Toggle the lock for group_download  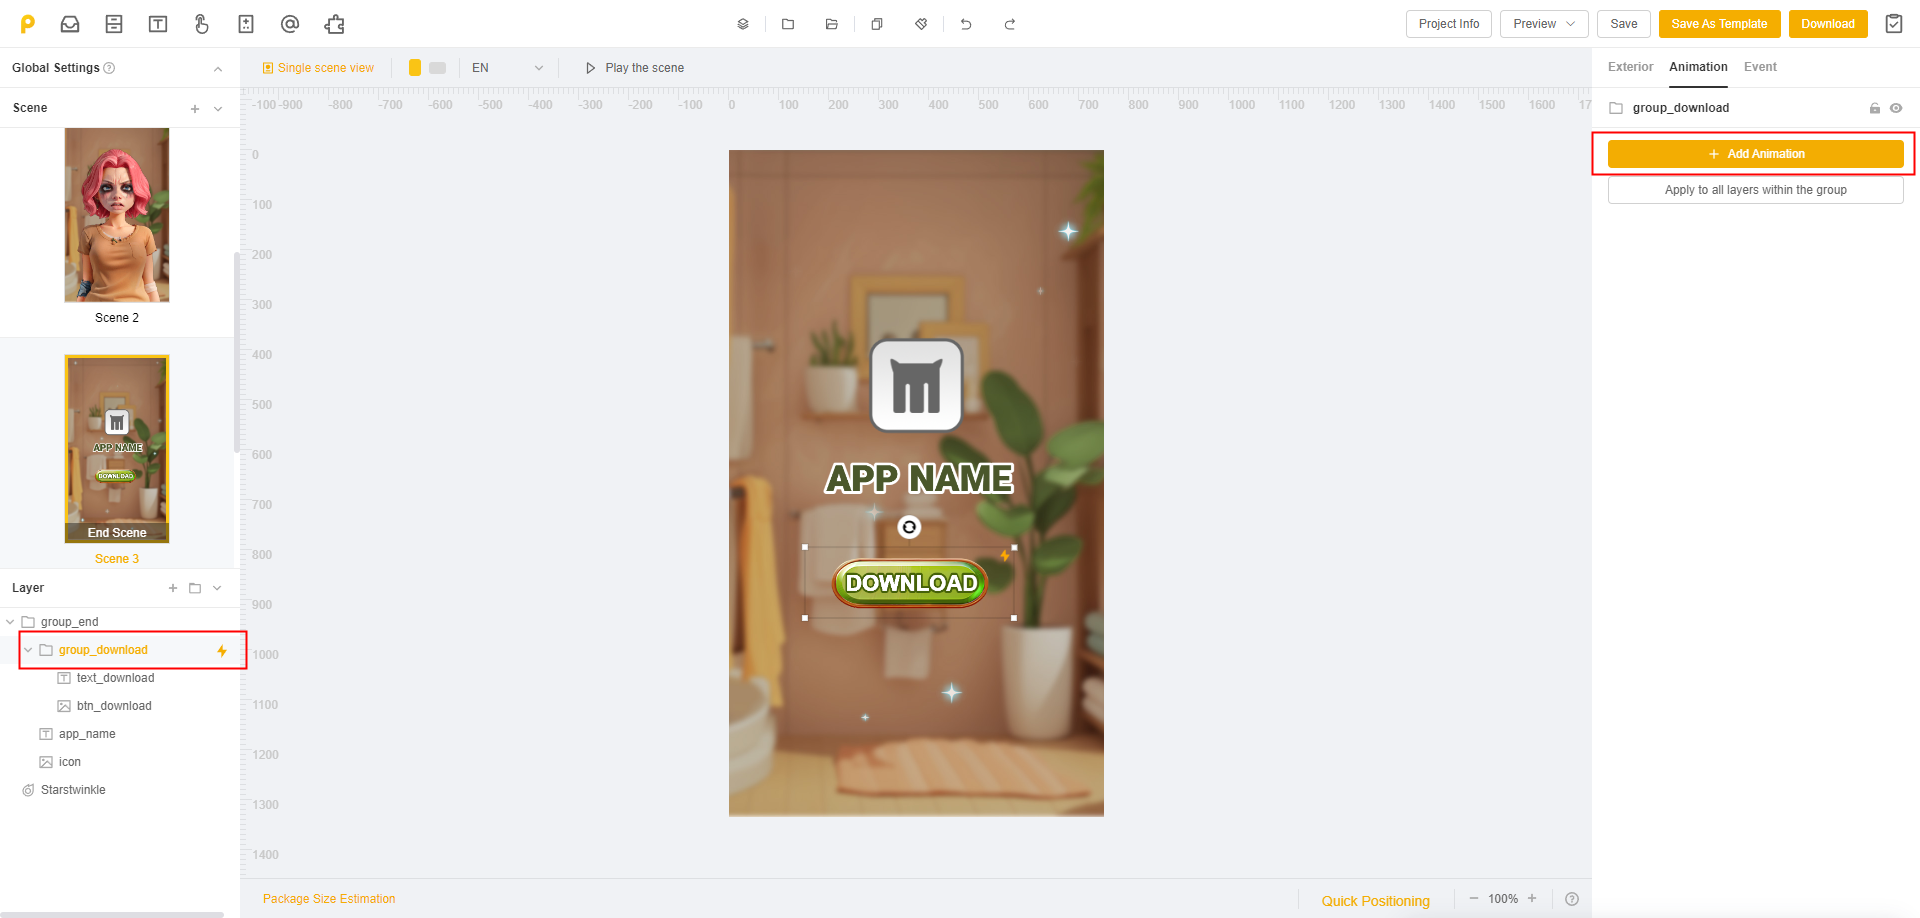click(1875, 108)
